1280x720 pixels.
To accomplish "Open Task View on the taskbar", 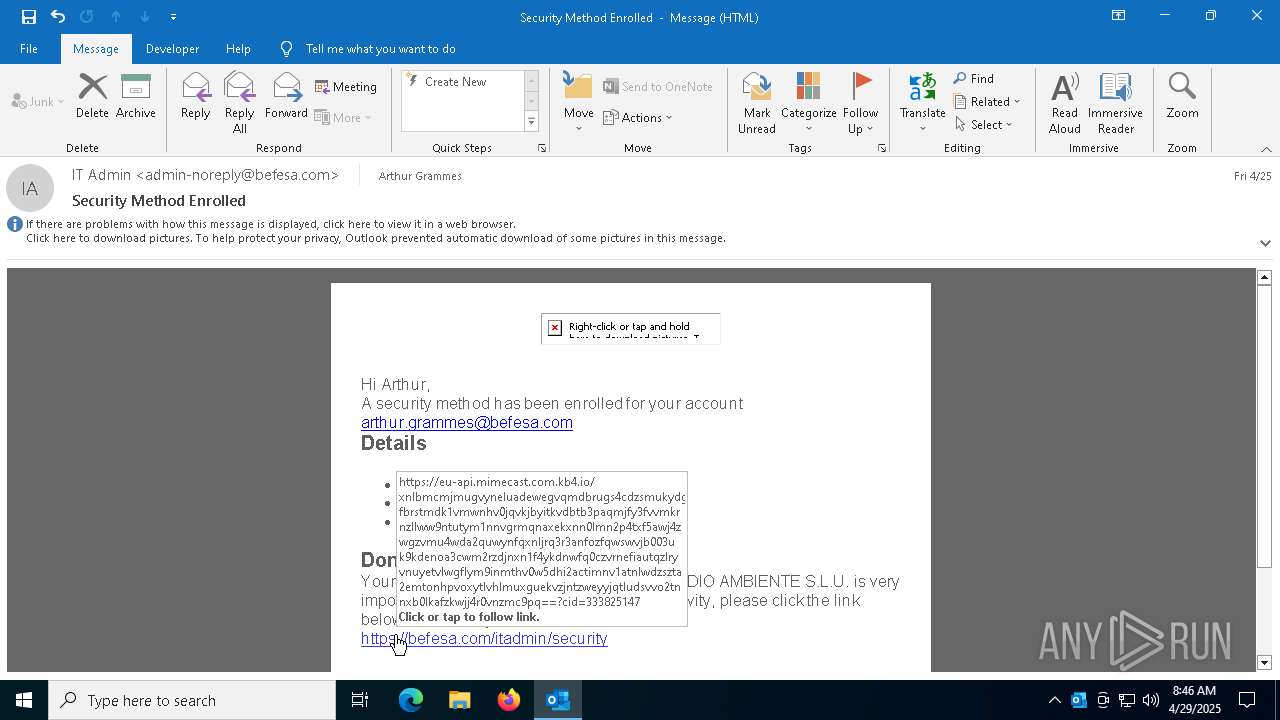I will 360,700.
